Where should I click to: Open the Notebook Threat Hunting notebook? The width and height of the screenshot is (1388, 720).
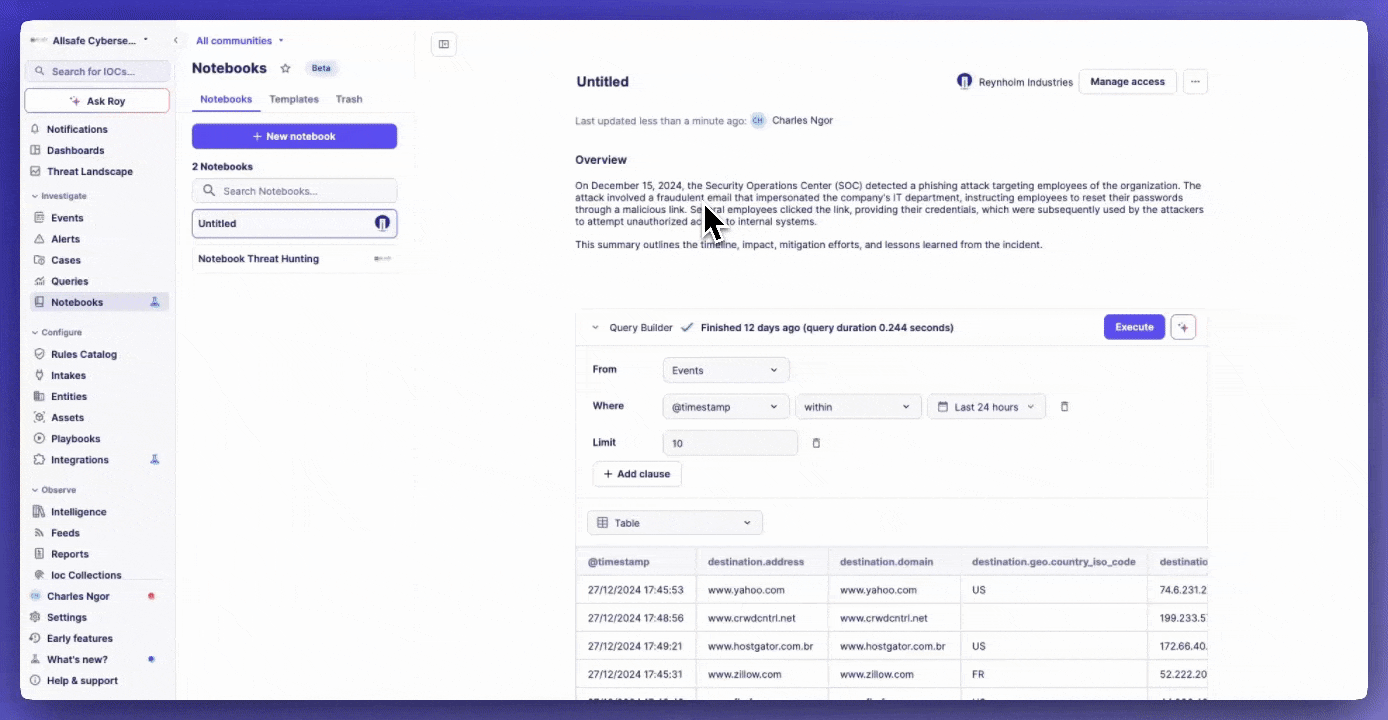pyautogui.click(x=259, y=259)
